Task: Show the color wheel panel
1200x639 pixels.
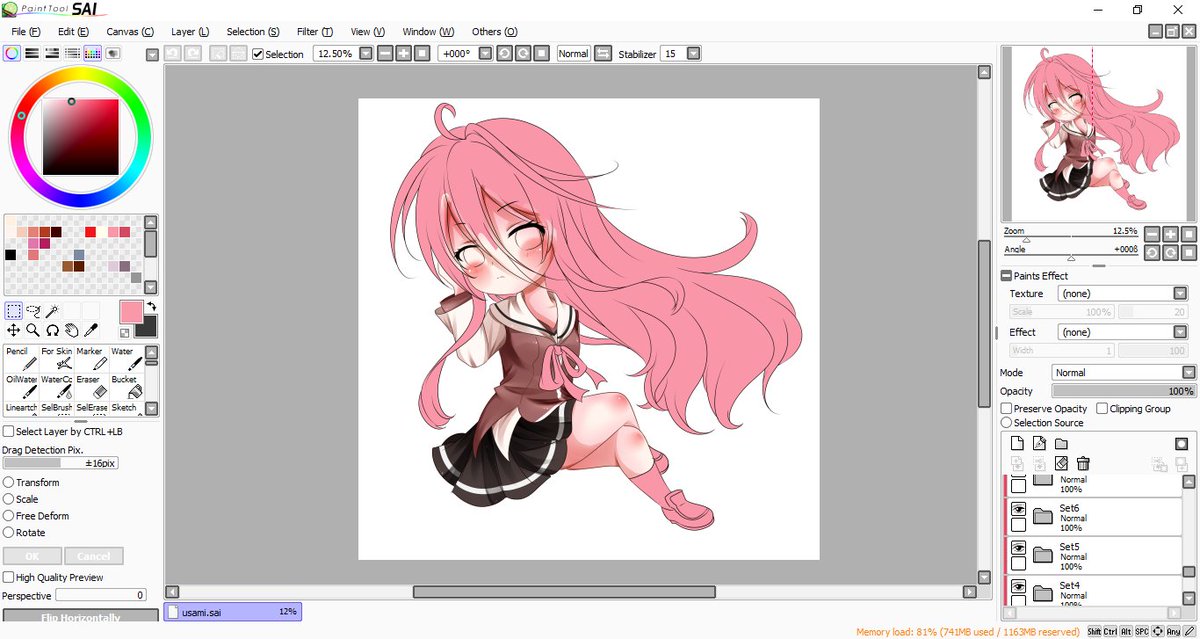Action: tap(11, 53)
